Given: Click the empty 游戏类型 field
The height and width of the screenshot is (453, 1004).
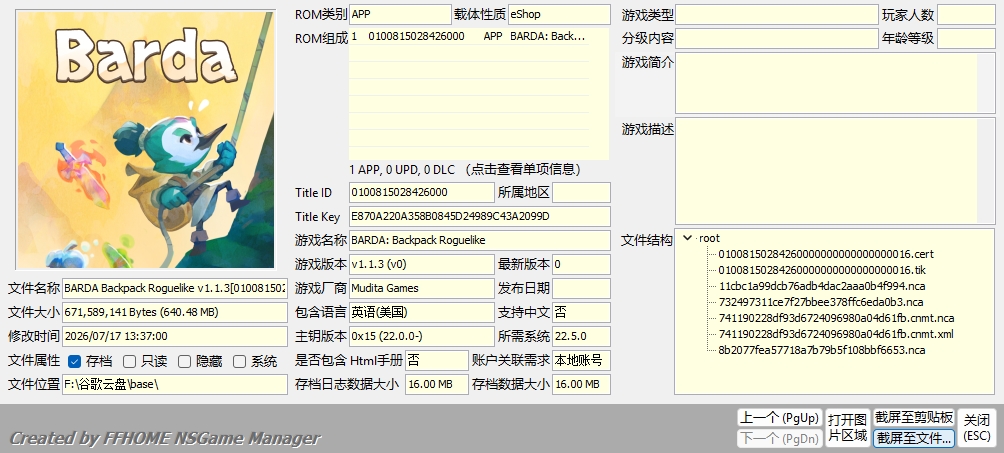Looking at the screenshot, I should point(777,15).
